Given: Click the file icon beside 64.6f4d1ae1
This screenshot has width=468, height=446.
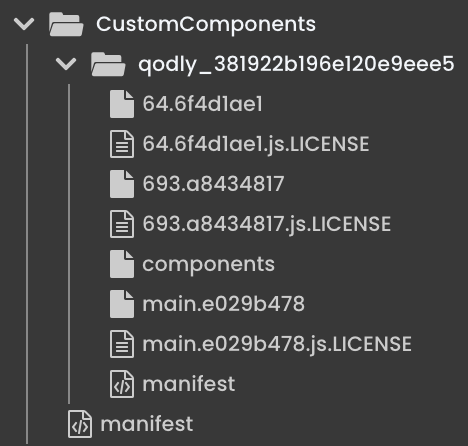Looking at the screenshot, I should 122,104.
